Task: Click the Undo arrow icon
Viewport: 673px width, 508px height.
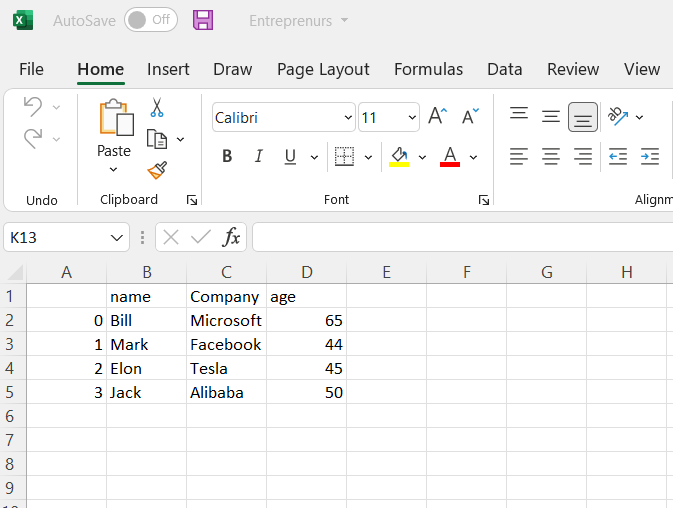Action: [33, 106]
